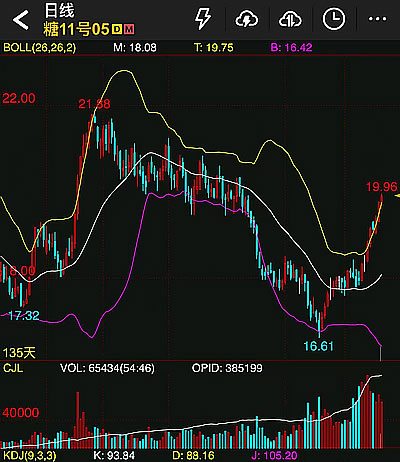Switch the CJL volume indicator label
The image size is (400, 462).
point(13,368)
